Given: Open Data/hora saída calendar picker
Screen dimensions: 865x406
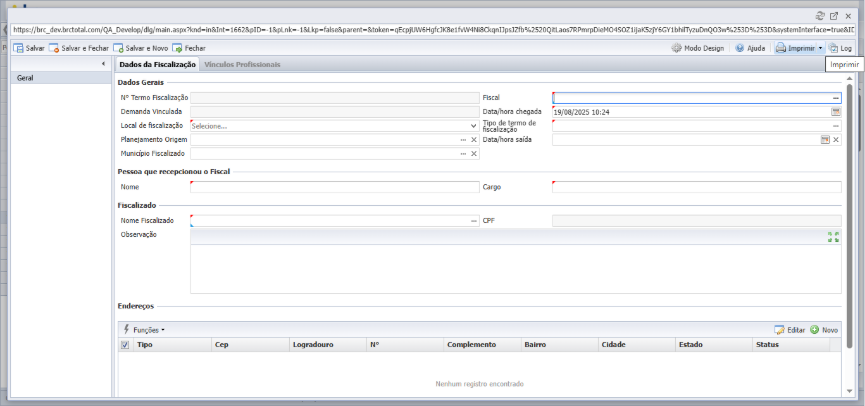Looking at the screenshot, I should coord(825,140).
